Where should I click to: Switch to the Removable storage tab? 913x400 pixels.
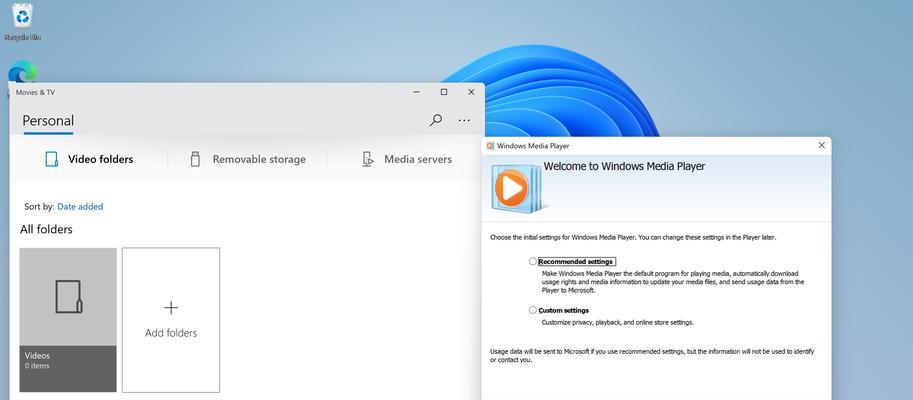click(247, 159)
